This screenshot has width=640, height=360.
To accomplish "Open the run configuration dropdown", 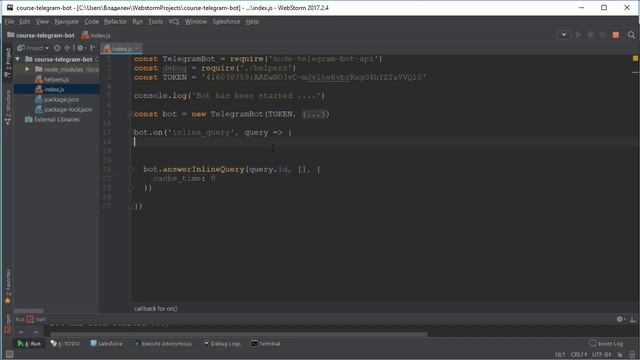I will click(x=564, y=35).
